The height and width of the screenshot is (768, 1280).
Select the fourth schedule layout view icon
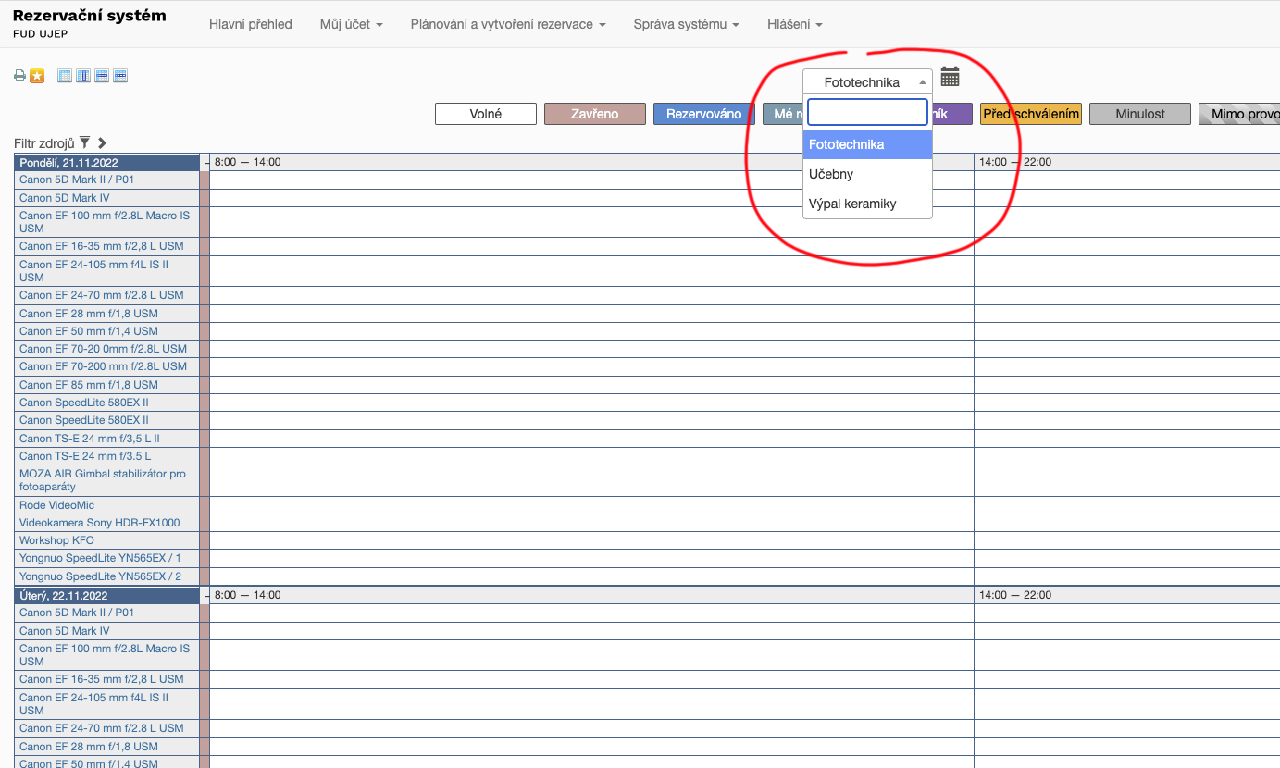pos(120,76)
